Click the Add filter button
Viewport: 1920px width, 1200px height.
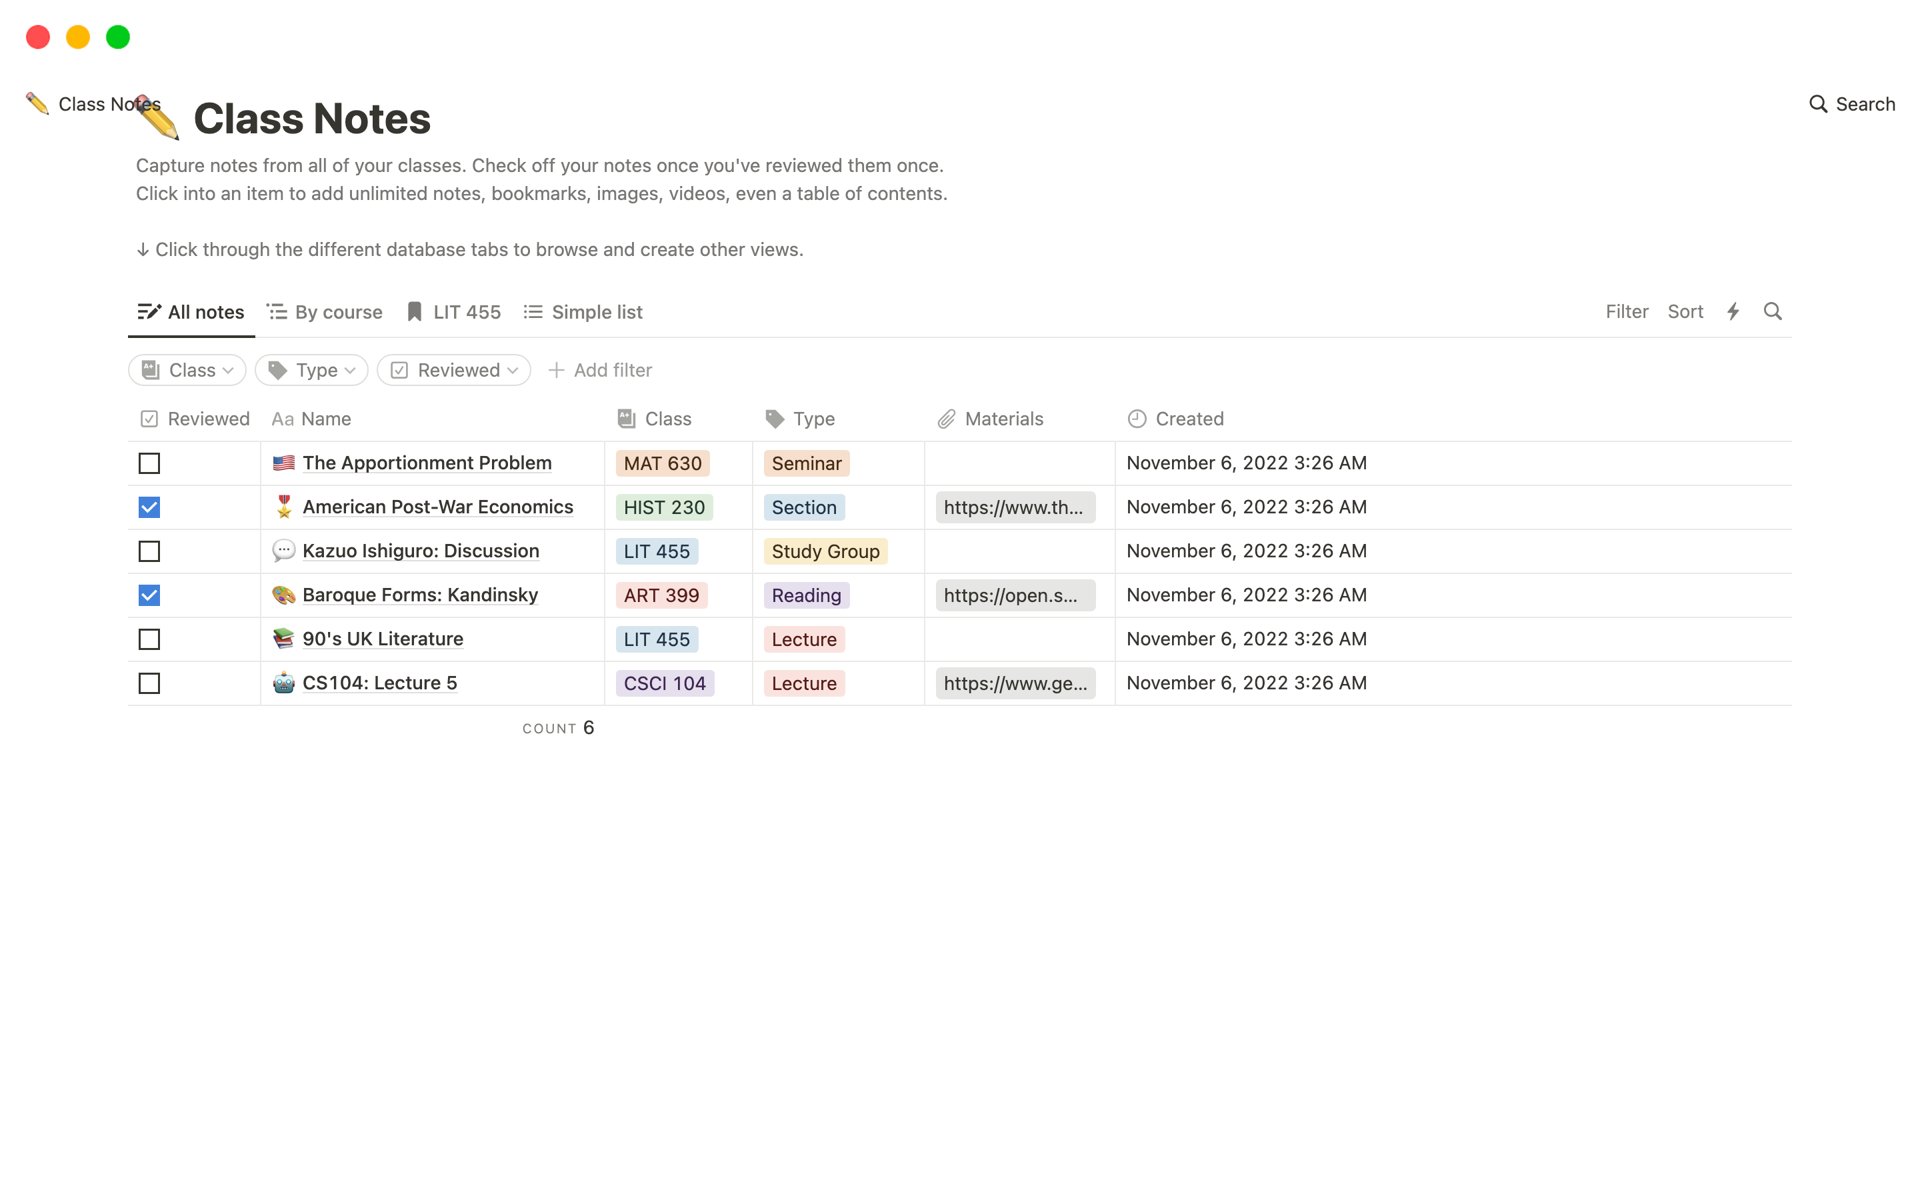click(600, 370)
